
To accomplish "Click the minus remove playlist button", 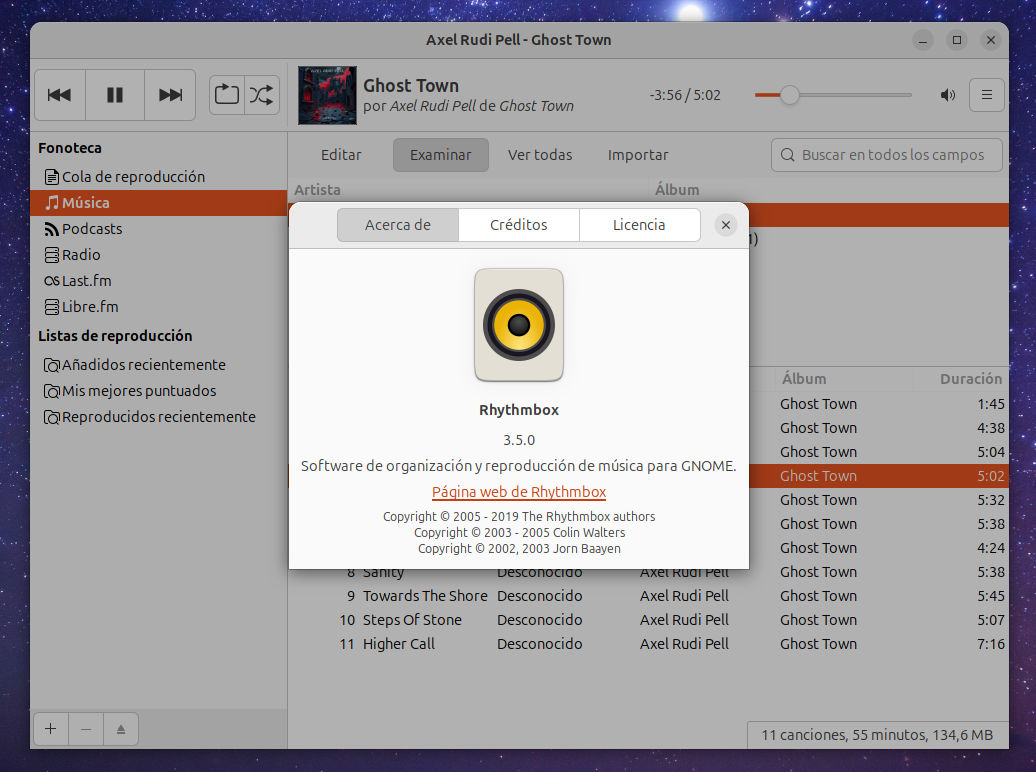I will (86, 729).
